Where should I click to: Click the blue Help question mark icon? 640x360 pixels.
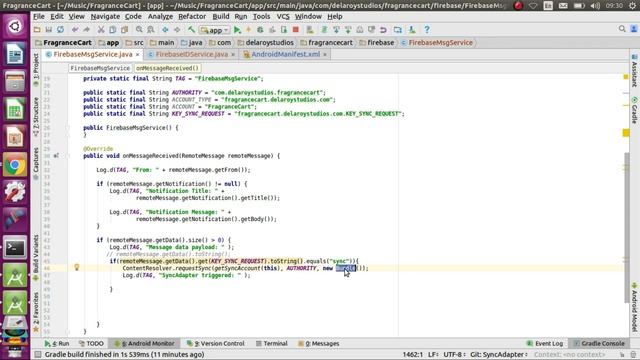coord(427,30)
